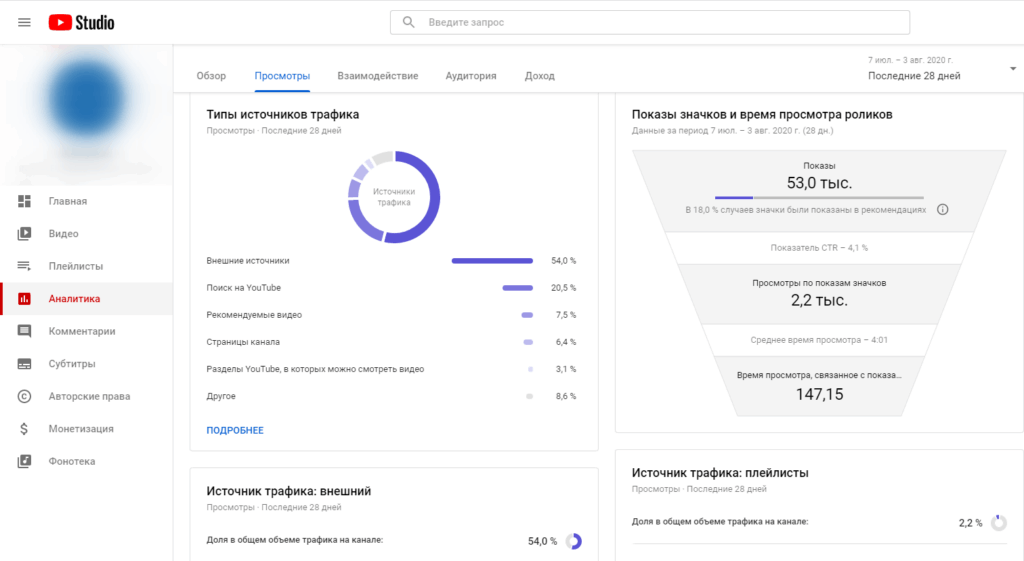Open Видео in the sidebar

pyautogui.click(x=86, y=234)
